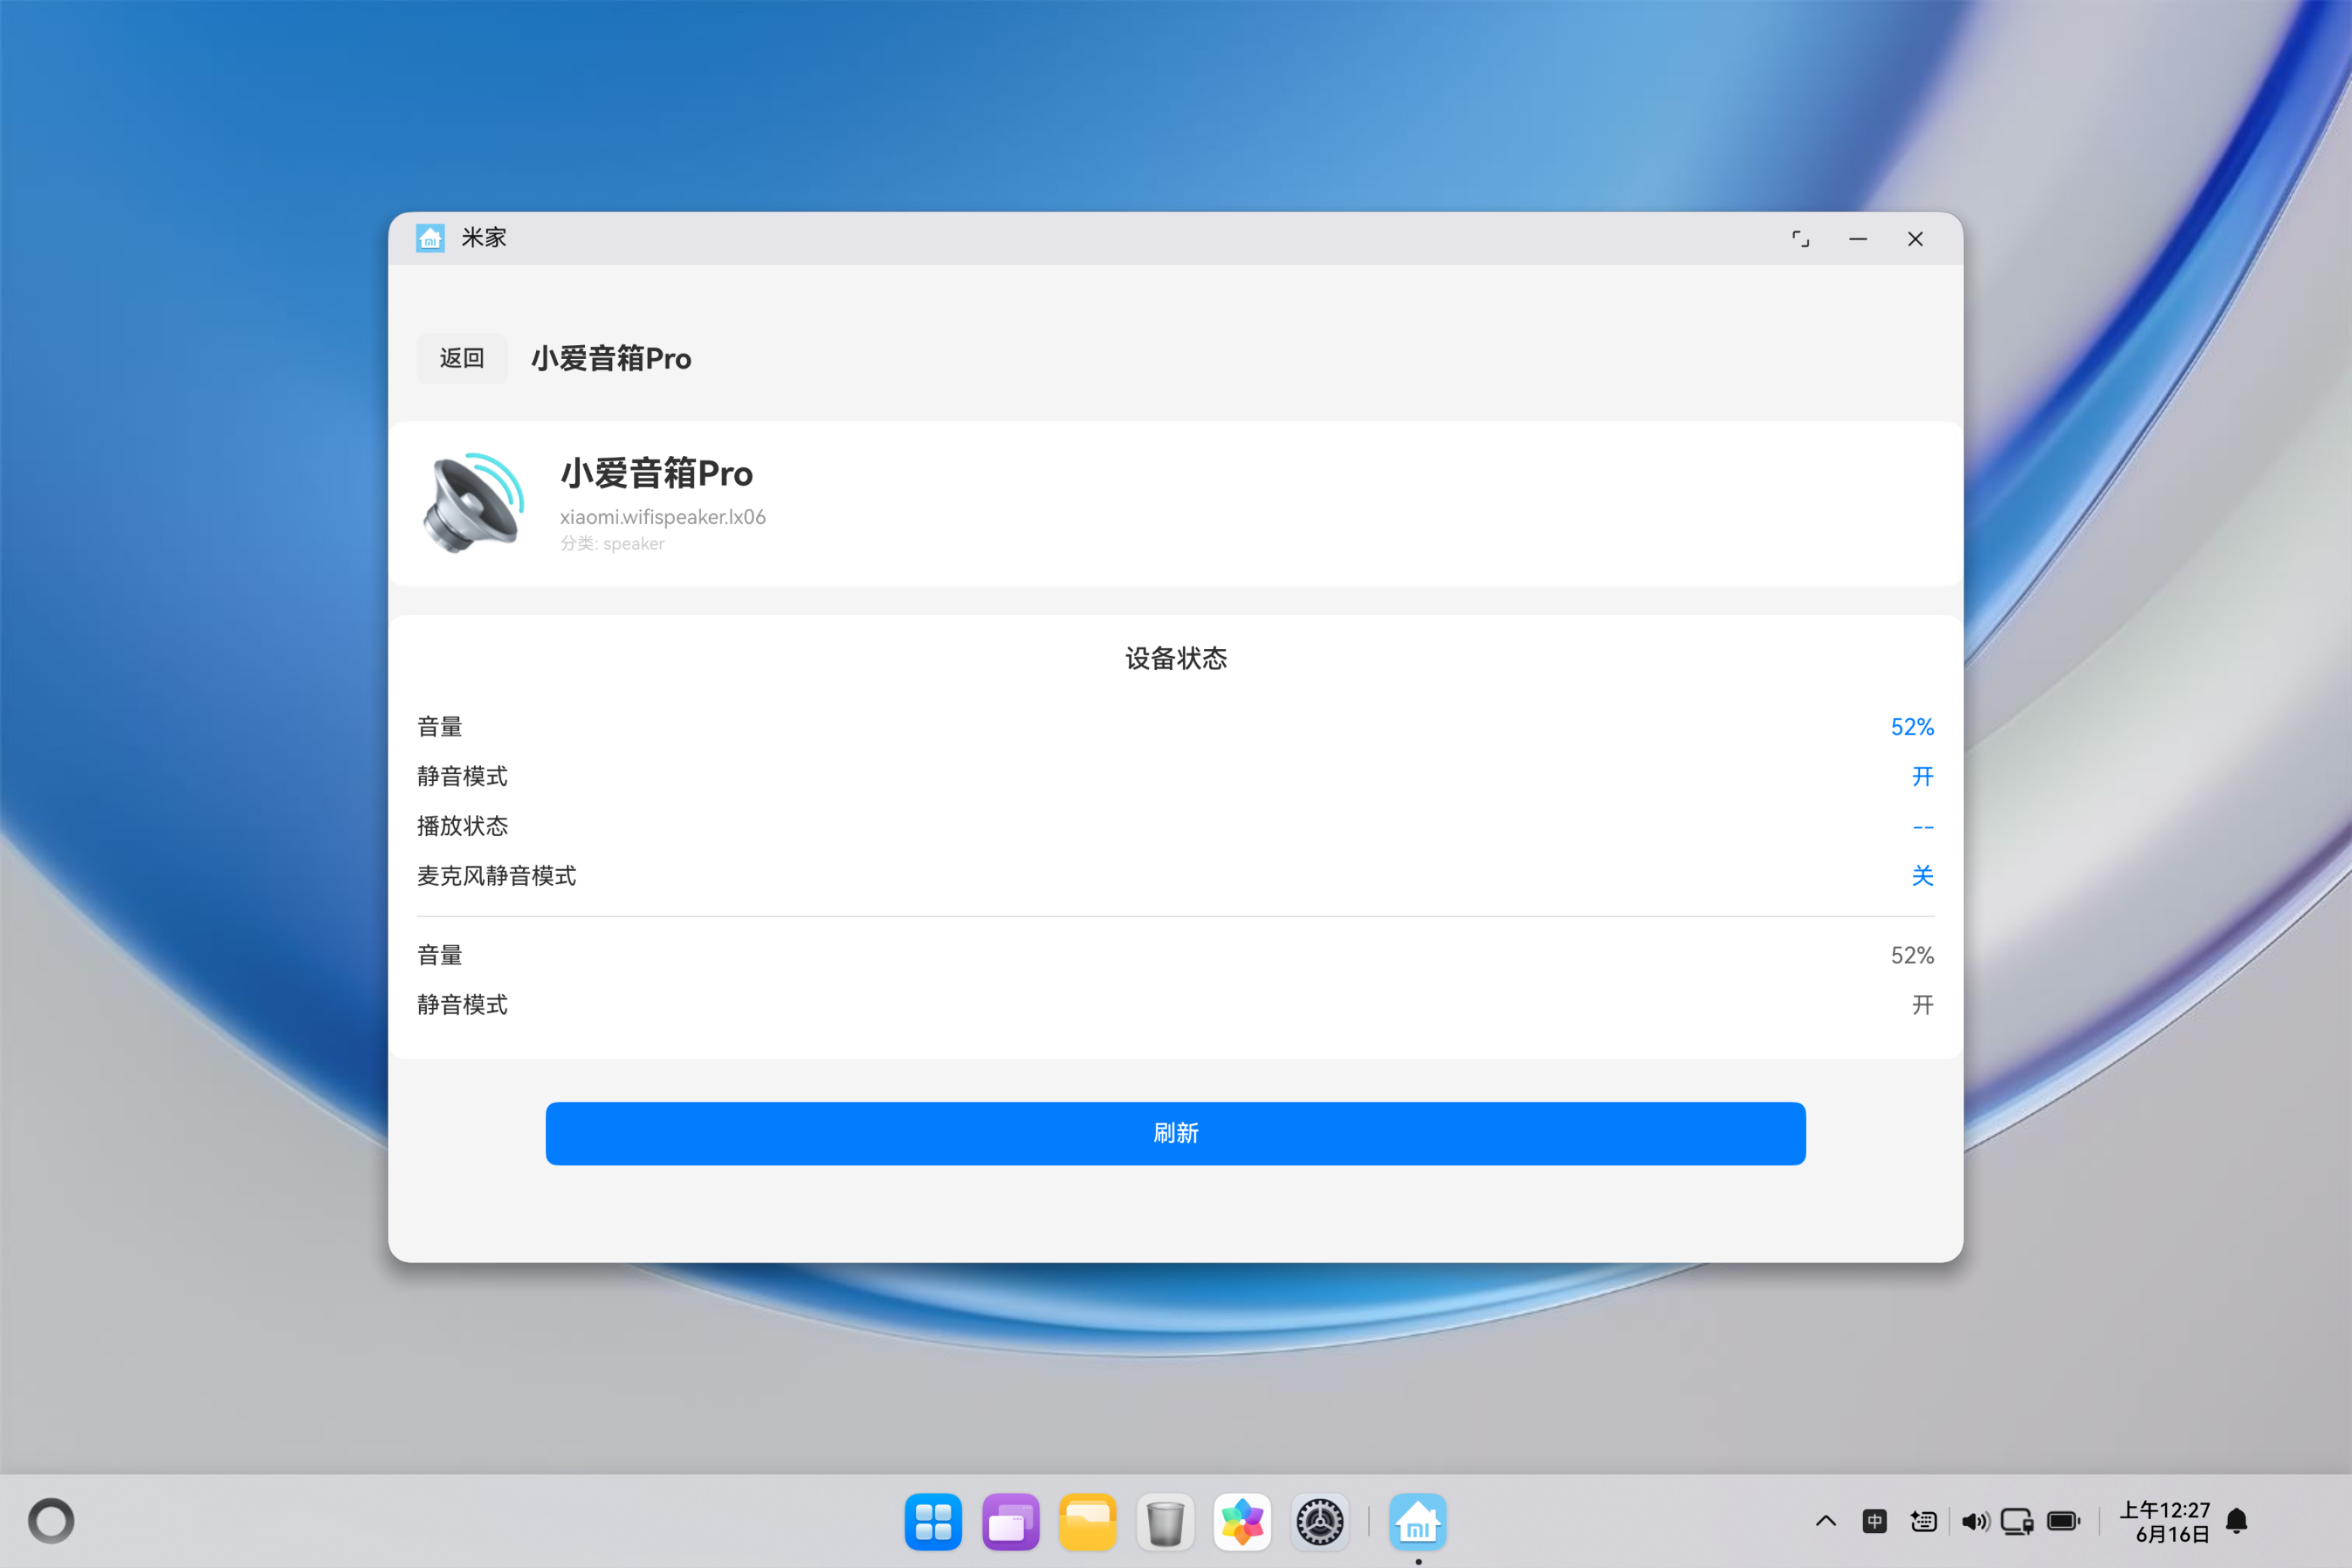Click the circle button at taskbar left
Image resolution: width=2352 pixels, height=1568 pixels.
click(51, 1521)
